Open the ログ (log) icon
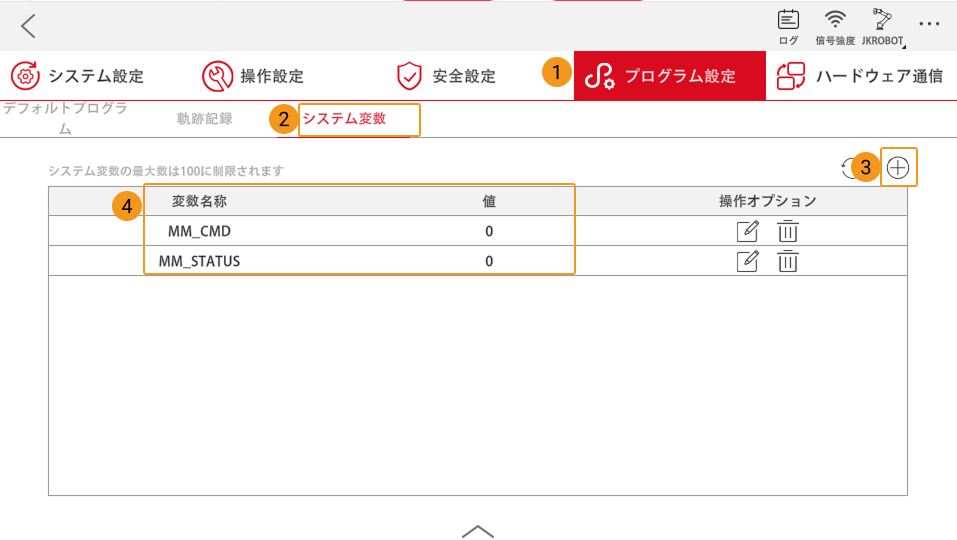Viewport: 957px width, 540px height. point(788,25)
